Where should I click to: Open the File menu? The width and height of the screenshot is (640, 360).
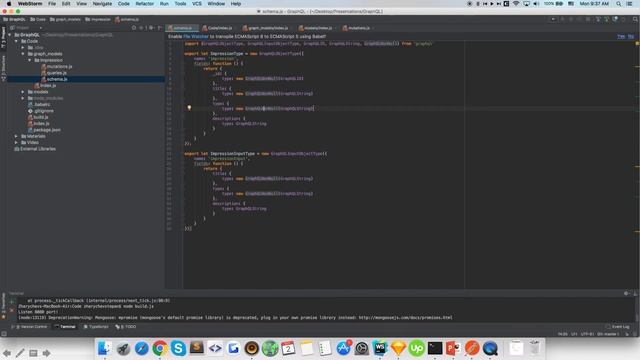(52, 4)
